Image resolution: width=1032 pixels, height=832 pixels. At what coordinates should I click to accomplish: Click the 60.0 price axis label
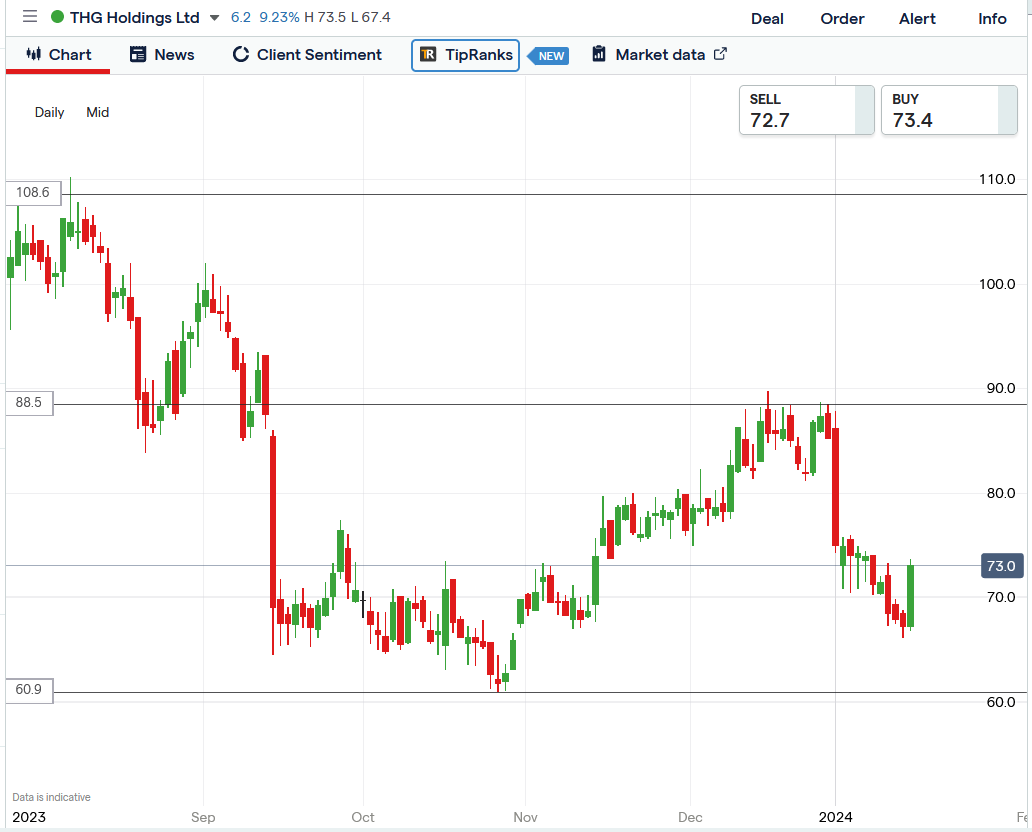click(x=1000, y=702)
